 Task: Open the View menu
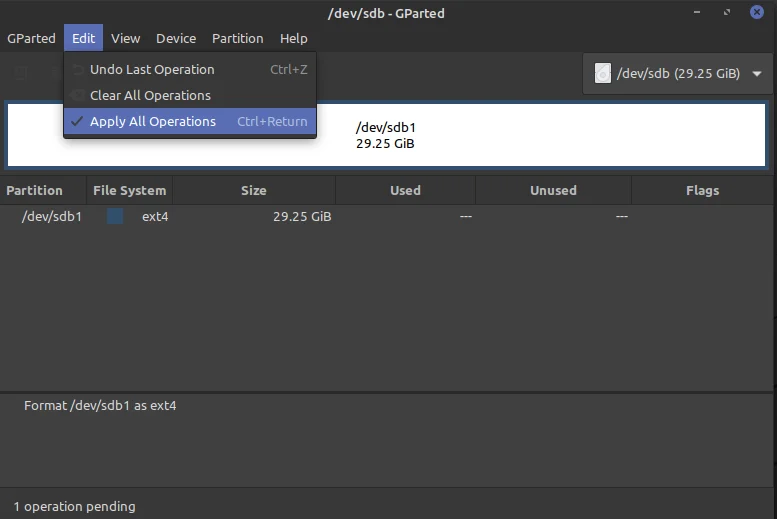(x=125, y=38)
